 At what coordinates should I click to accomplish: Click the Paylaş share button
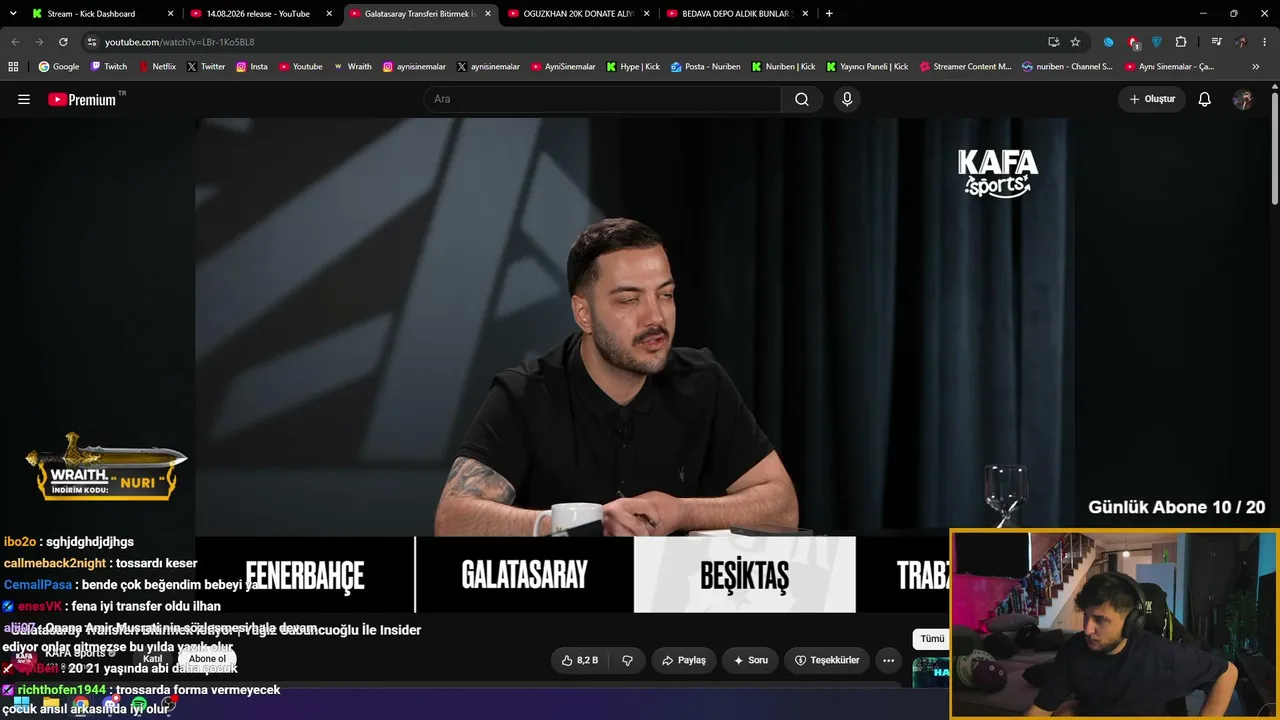point(684,660)
